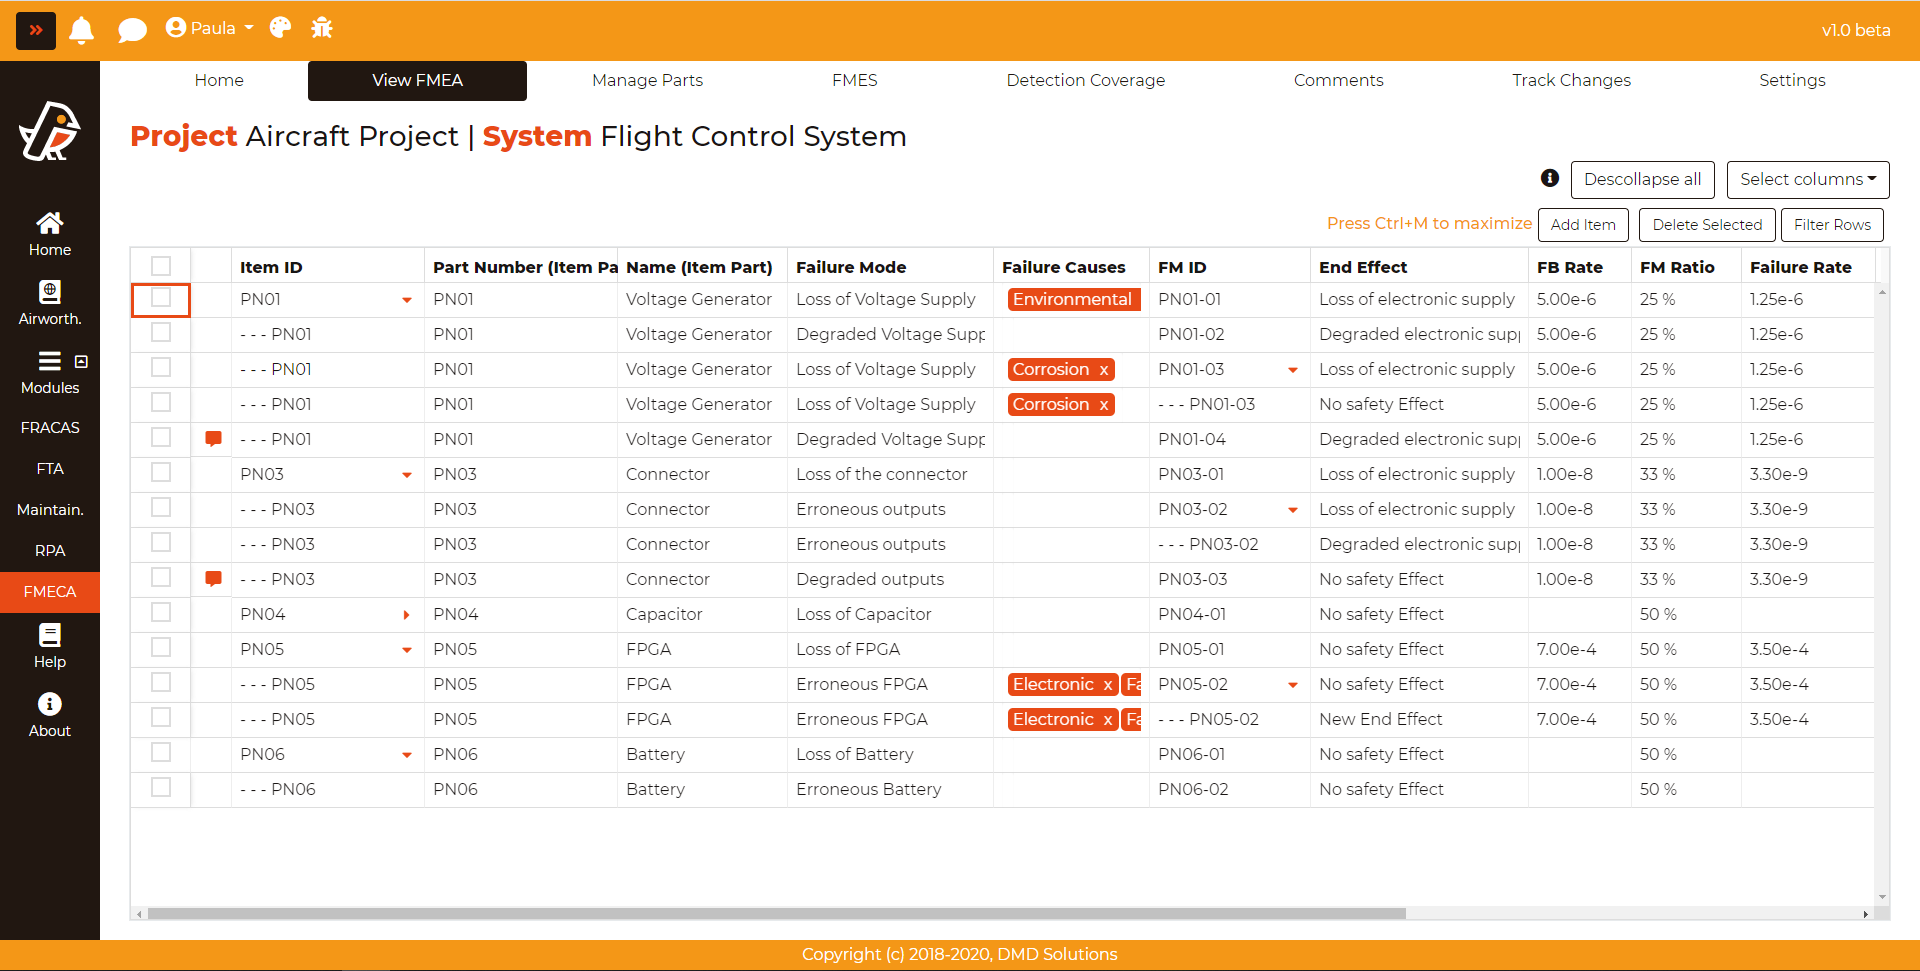Check the PN04 Capacitor row checkbox
Viewport: 1920px width, 971px height.
pyautogui.click(x=161, y=613)
